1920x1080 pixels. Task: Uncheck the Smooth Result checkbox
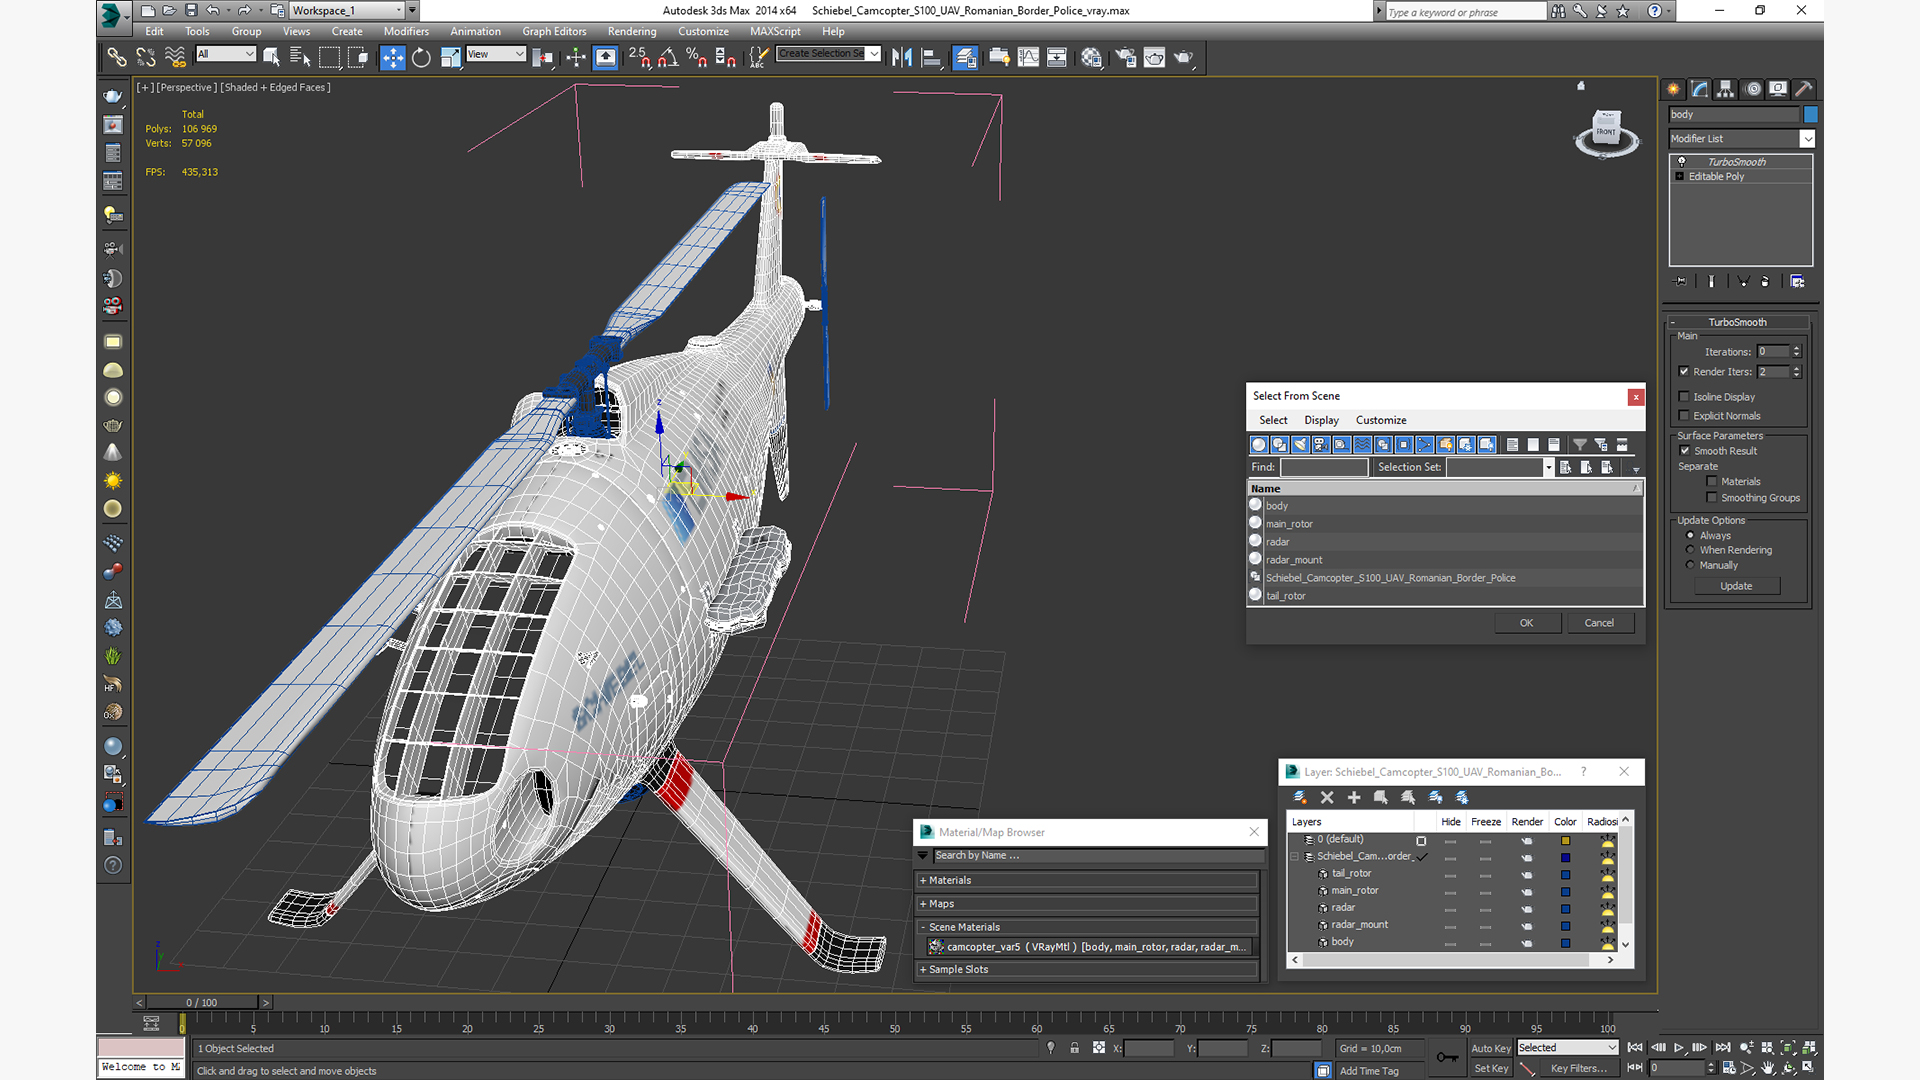[x=1685, y=451]
